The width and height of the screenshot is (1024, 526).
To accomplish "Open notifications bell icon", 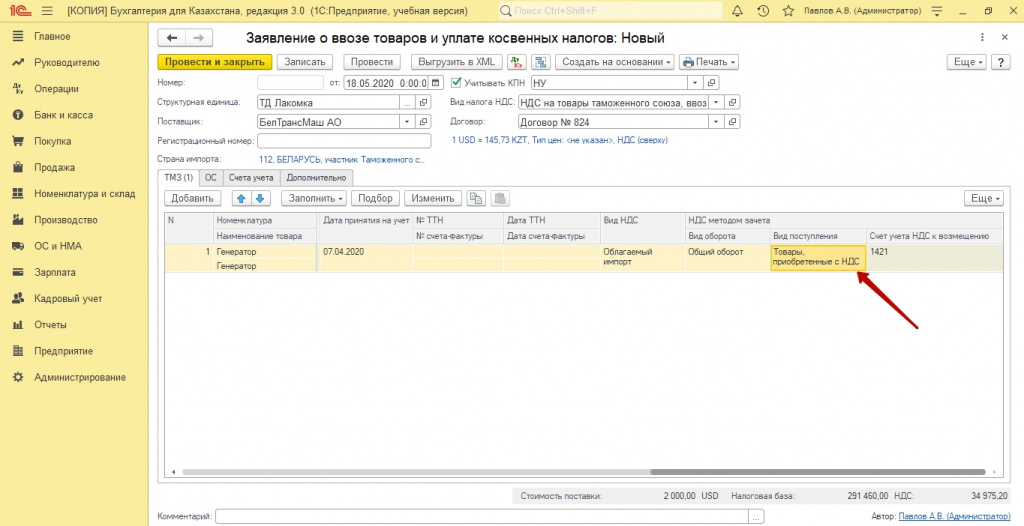I will pos(737,11).
